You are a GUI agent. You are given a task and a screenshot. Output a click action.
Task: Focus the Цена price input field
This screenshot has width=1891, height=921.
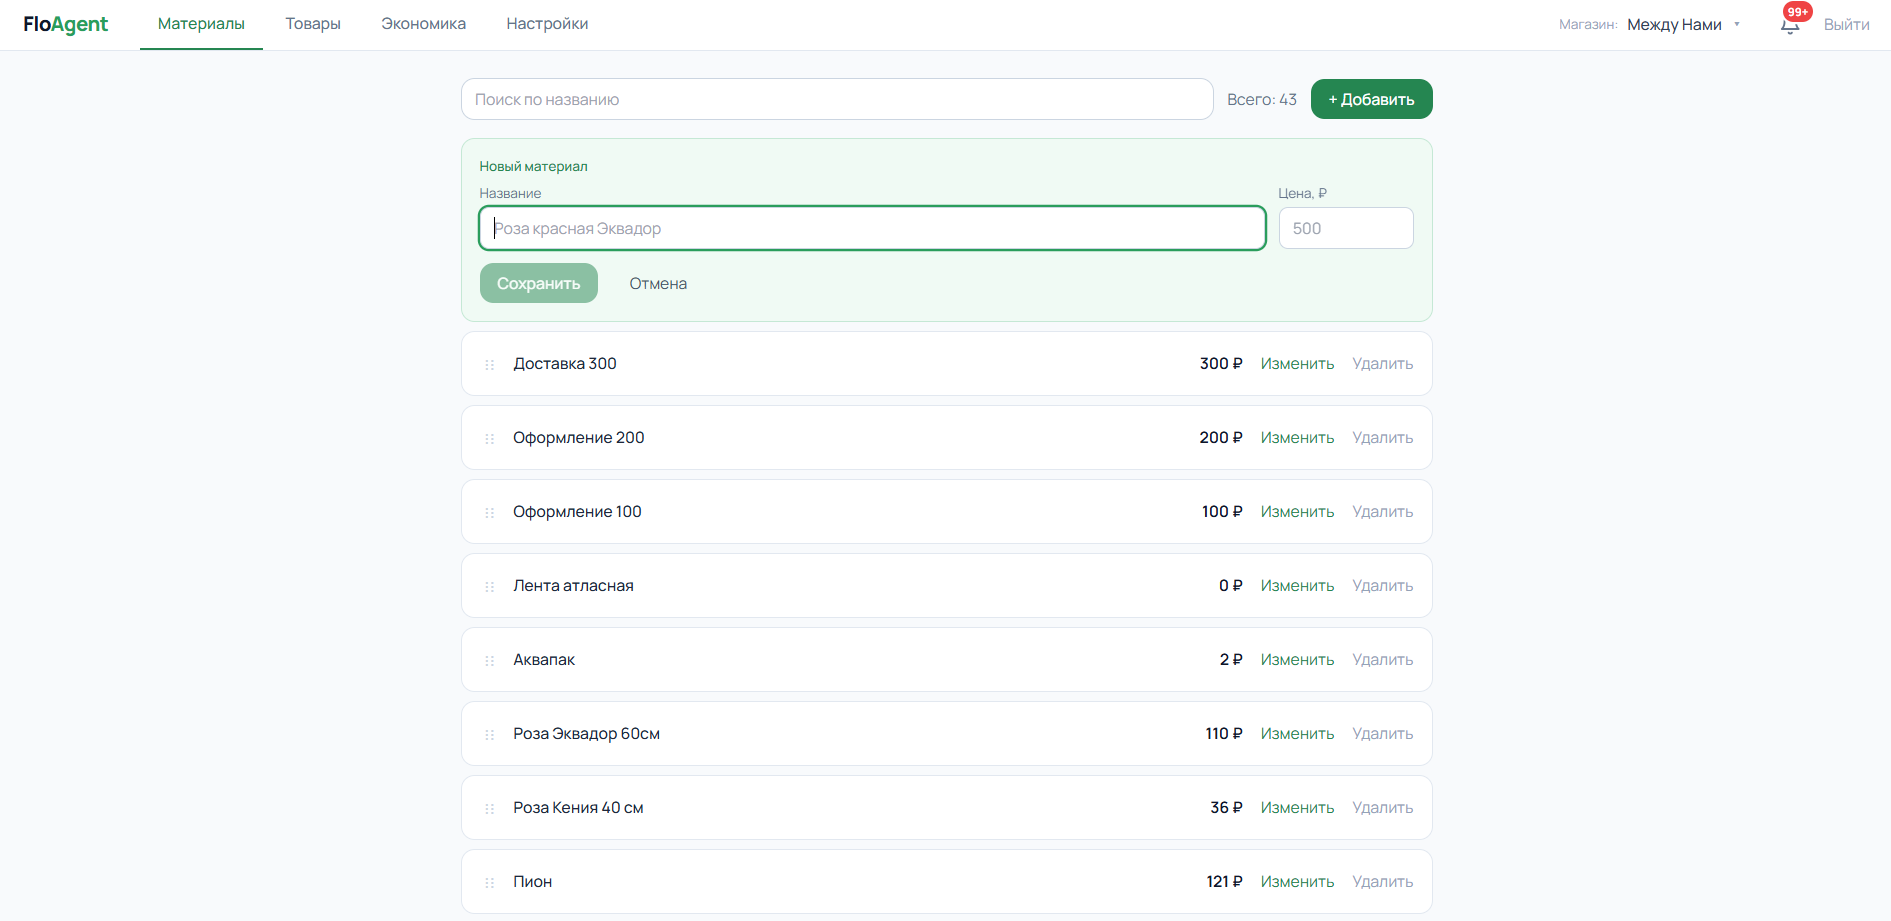coord(1346,228)
